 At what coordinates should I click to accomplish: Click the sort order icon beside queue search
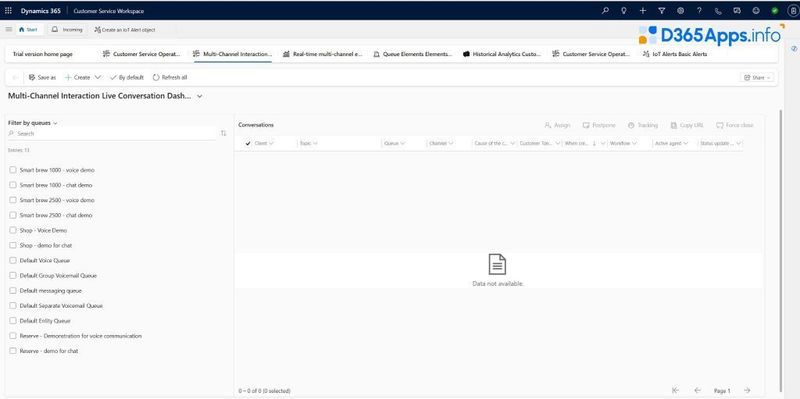click(223, 133)
